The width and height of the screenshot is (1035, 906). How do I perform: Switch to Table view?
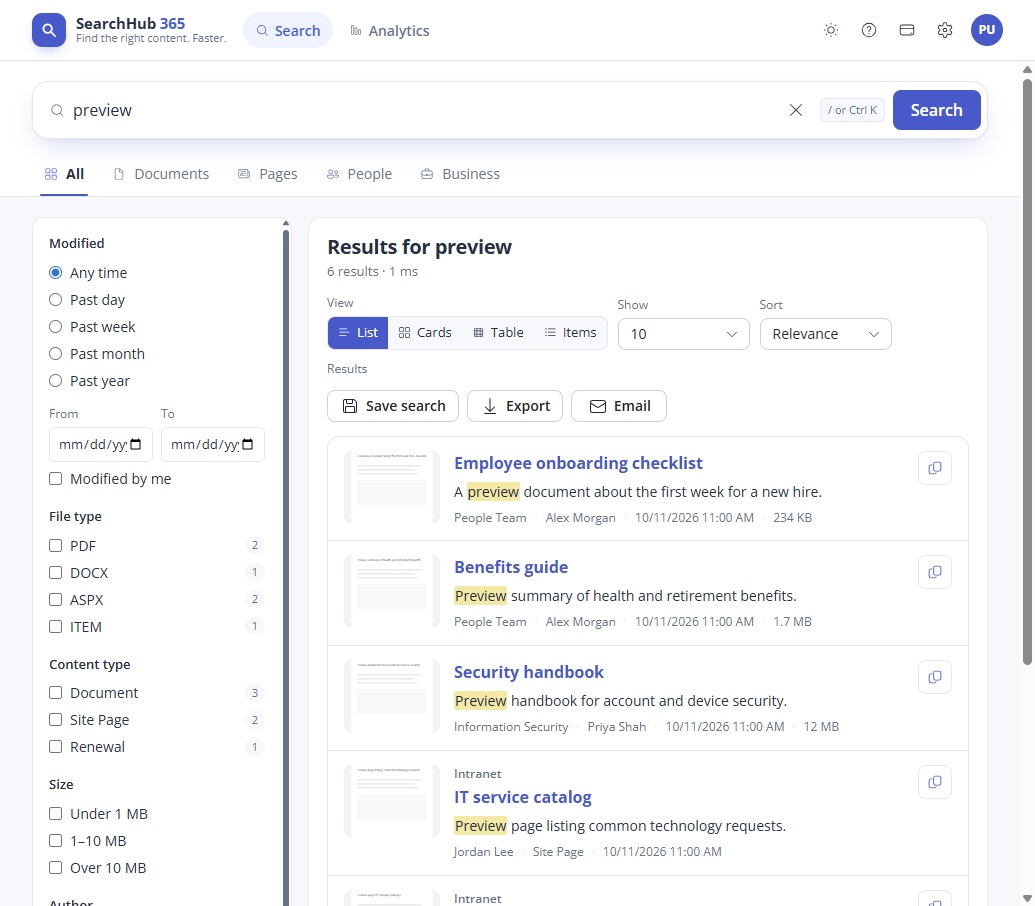pos(498,333)
